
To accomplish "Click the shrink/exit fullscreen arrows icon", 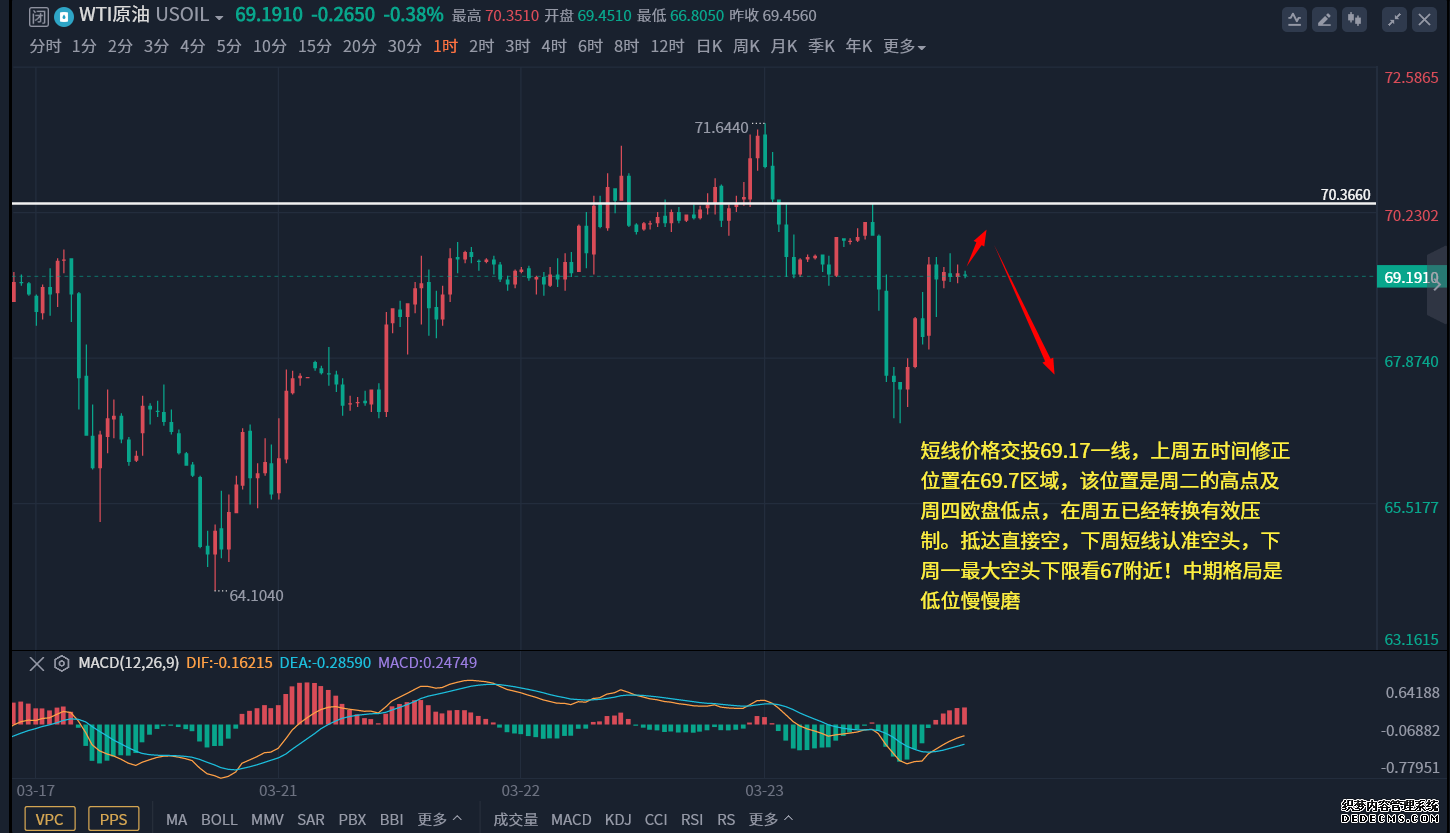I will pos(1393,18).
